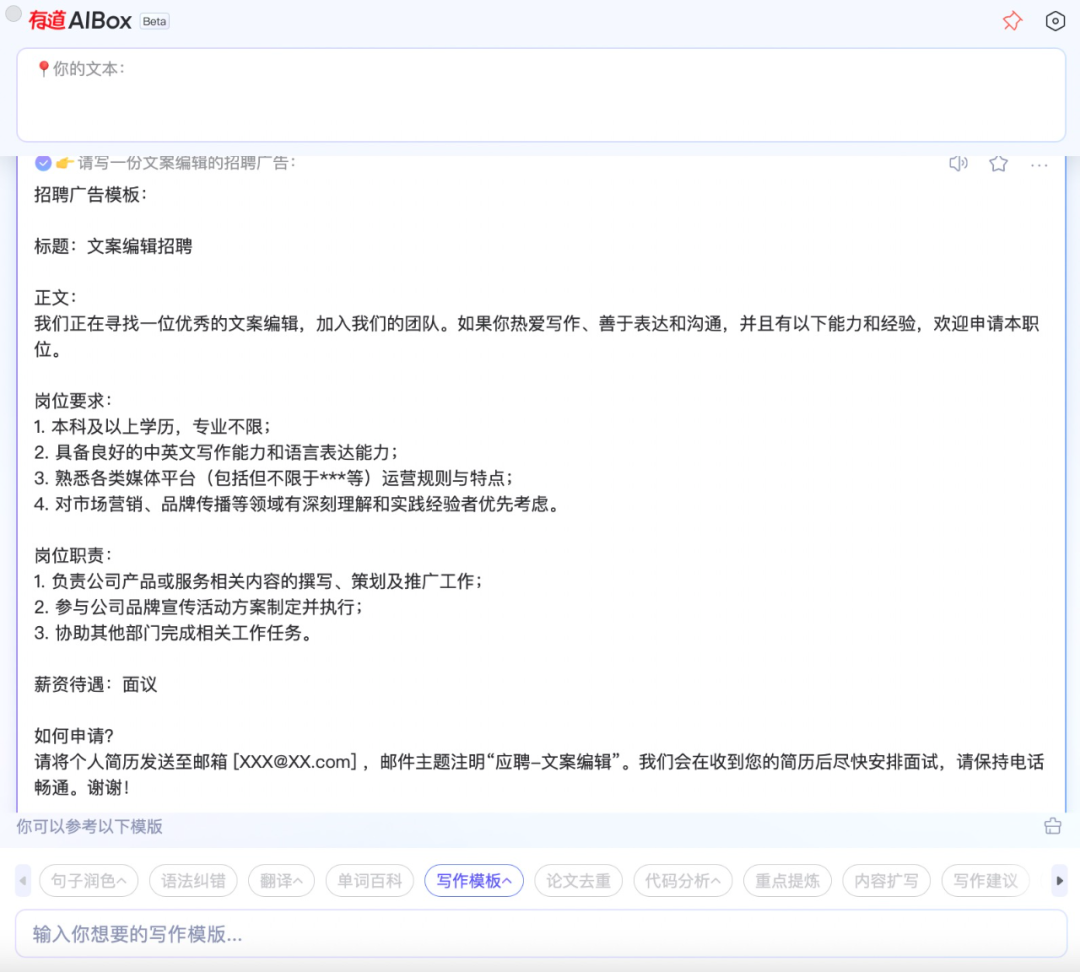Click the line 协助其他部门完成相关工作任务

coord(173,632)
